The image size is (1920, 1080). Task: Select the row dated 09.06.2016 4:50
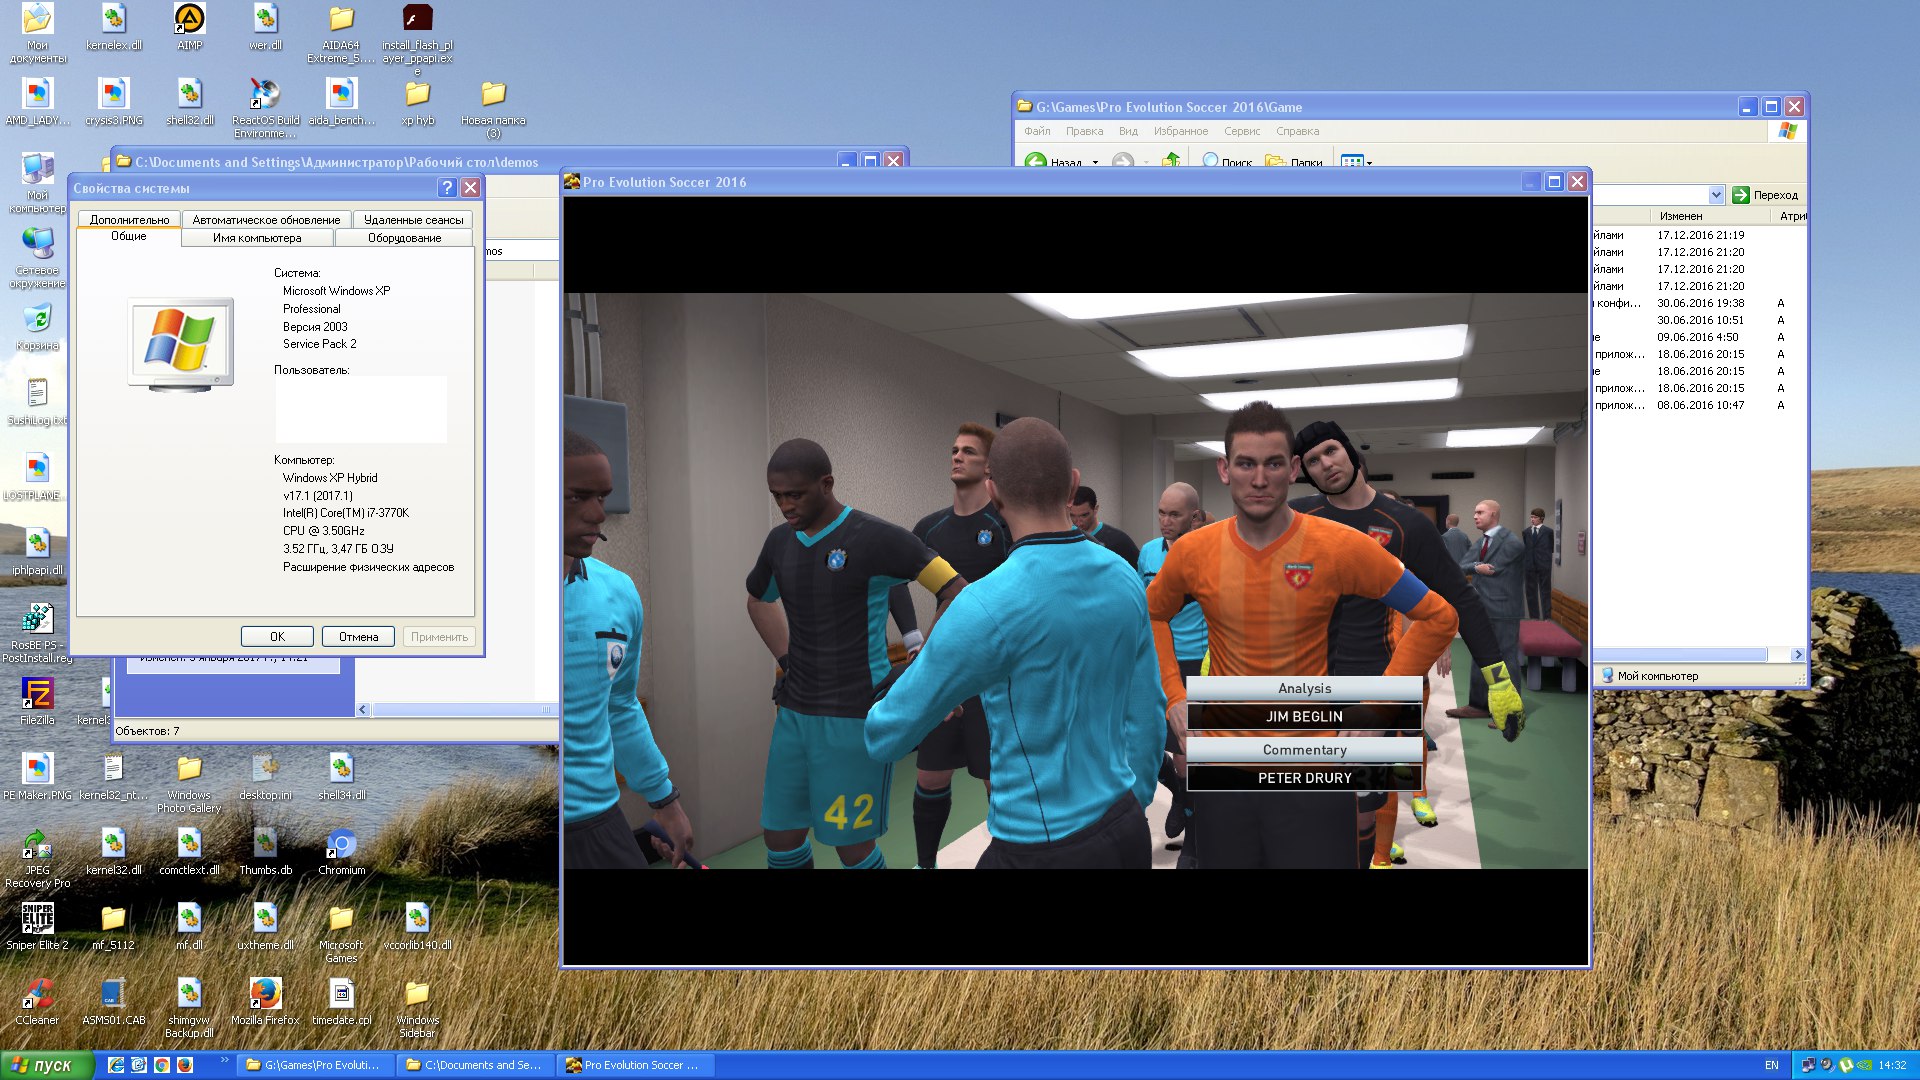click(1699, 337)
